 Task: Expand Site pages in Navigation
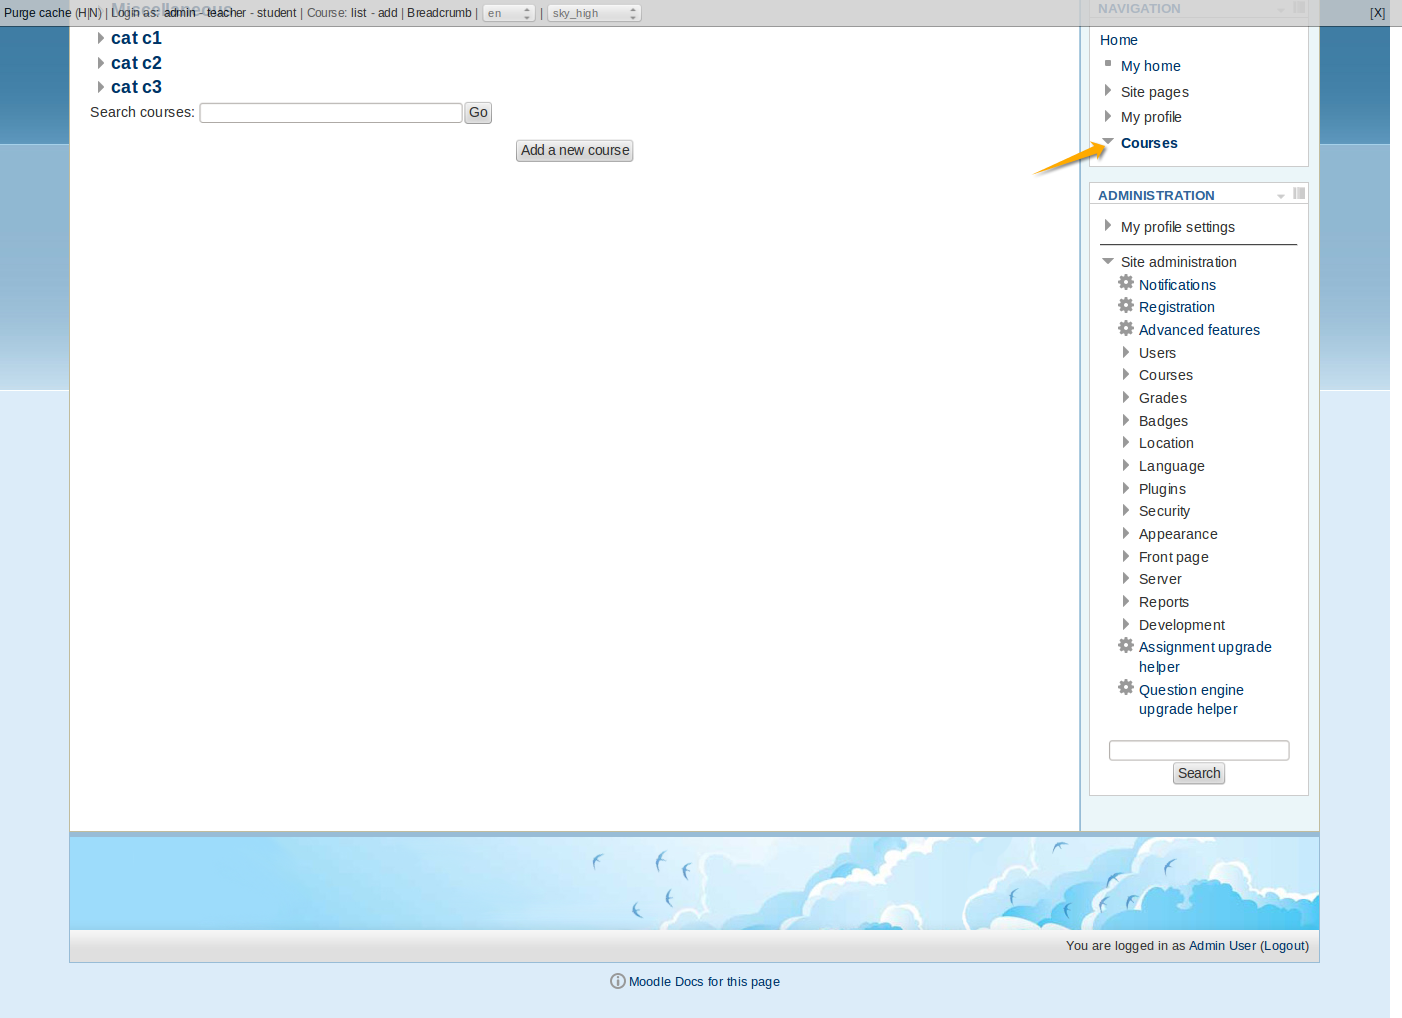click(x=1108, y=91)
